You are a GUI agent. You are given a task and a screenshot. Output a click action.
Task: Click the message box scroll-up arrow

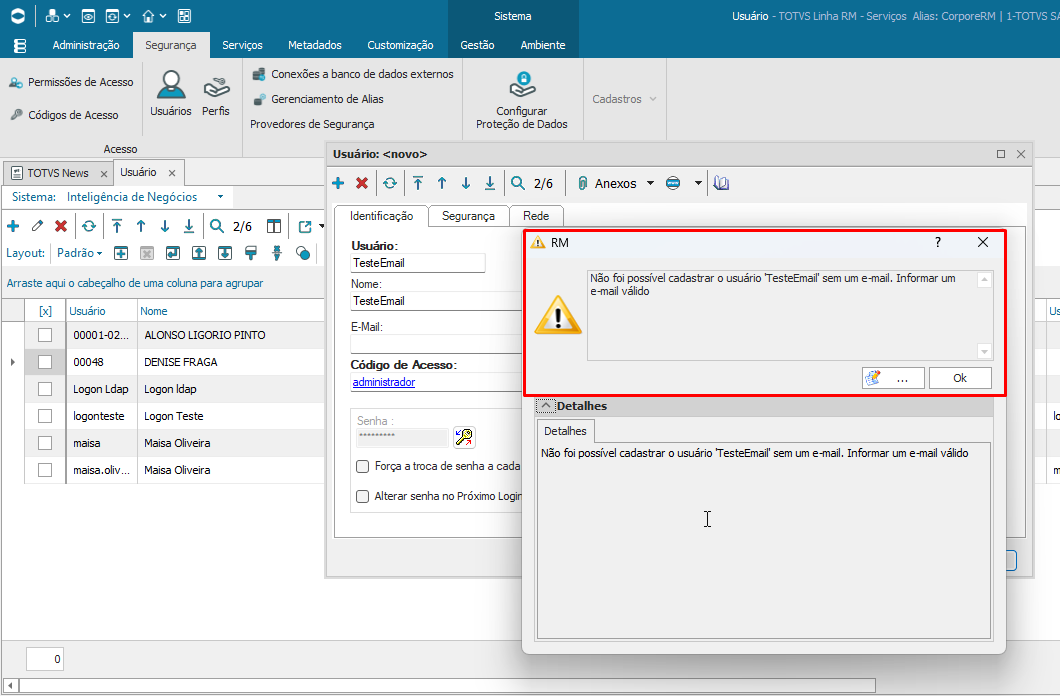click(x=984, y=280)
